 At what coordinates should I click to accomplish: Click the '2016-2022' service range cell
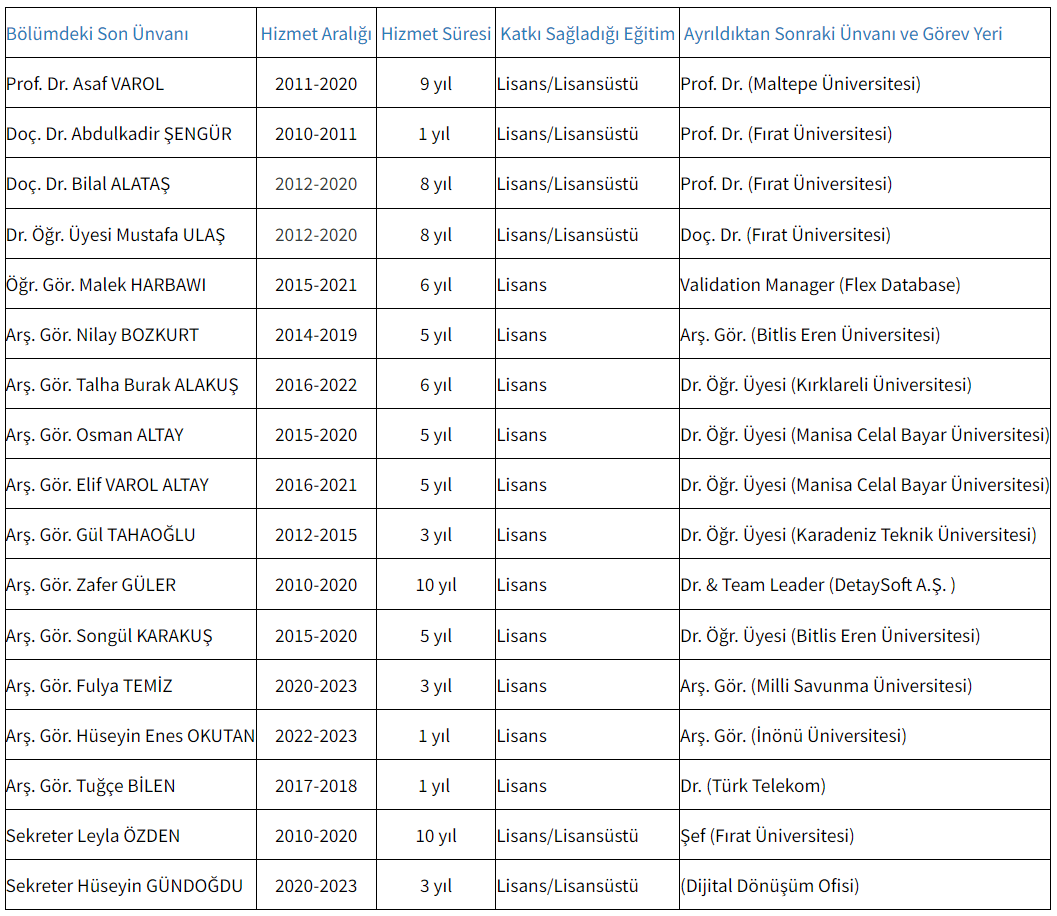click(x=316, y=385)
